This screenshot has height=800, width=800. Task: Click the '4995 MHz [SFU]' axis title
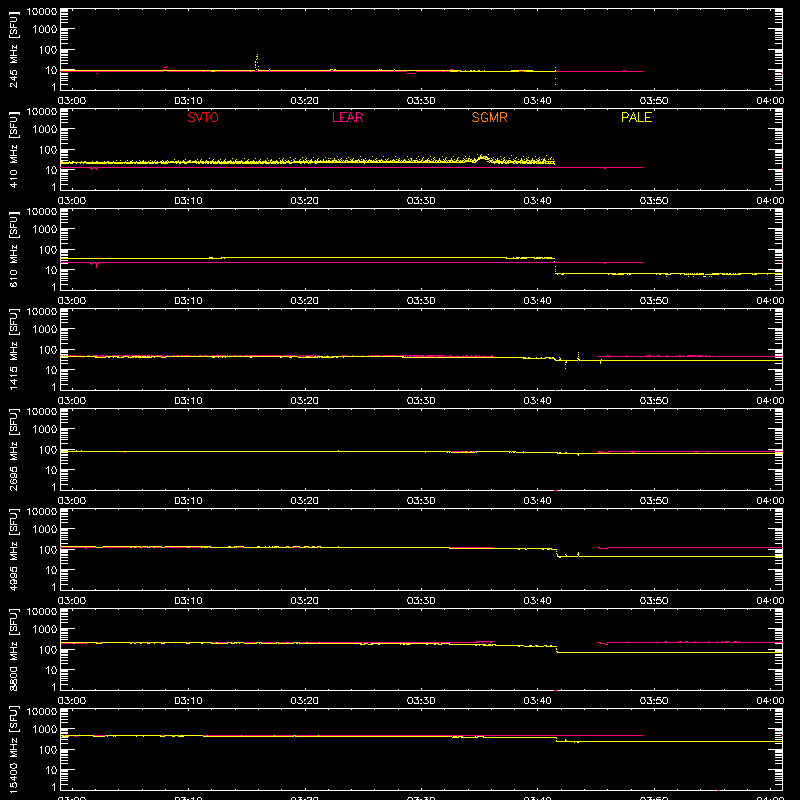[x=13, y=549]
